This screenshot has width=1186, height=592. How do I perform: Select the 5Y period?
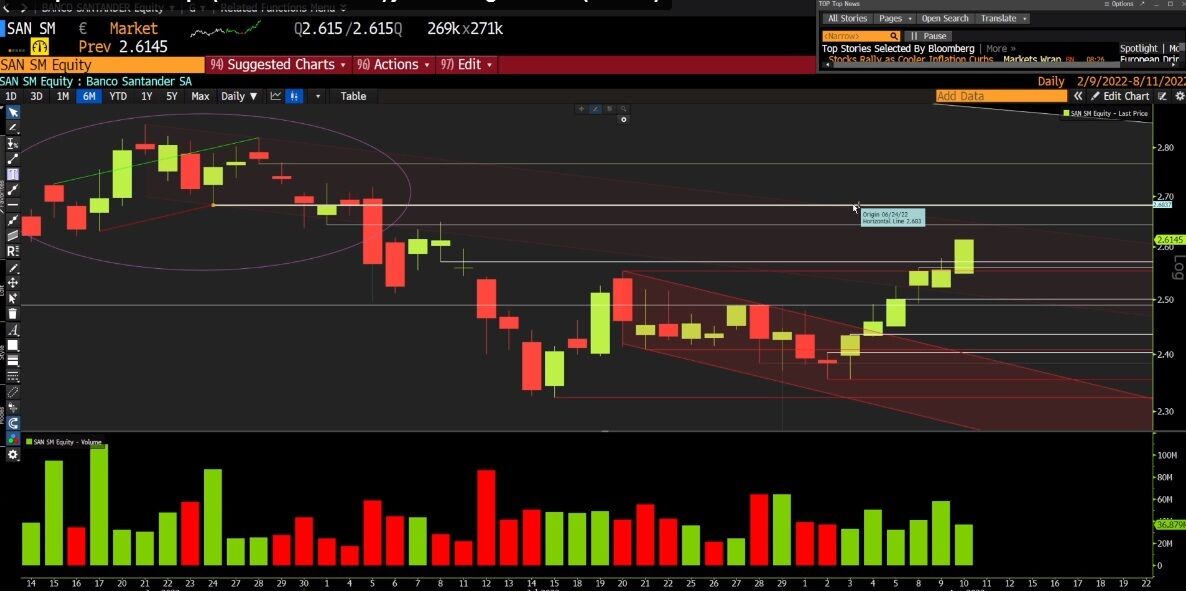(172, 96)
